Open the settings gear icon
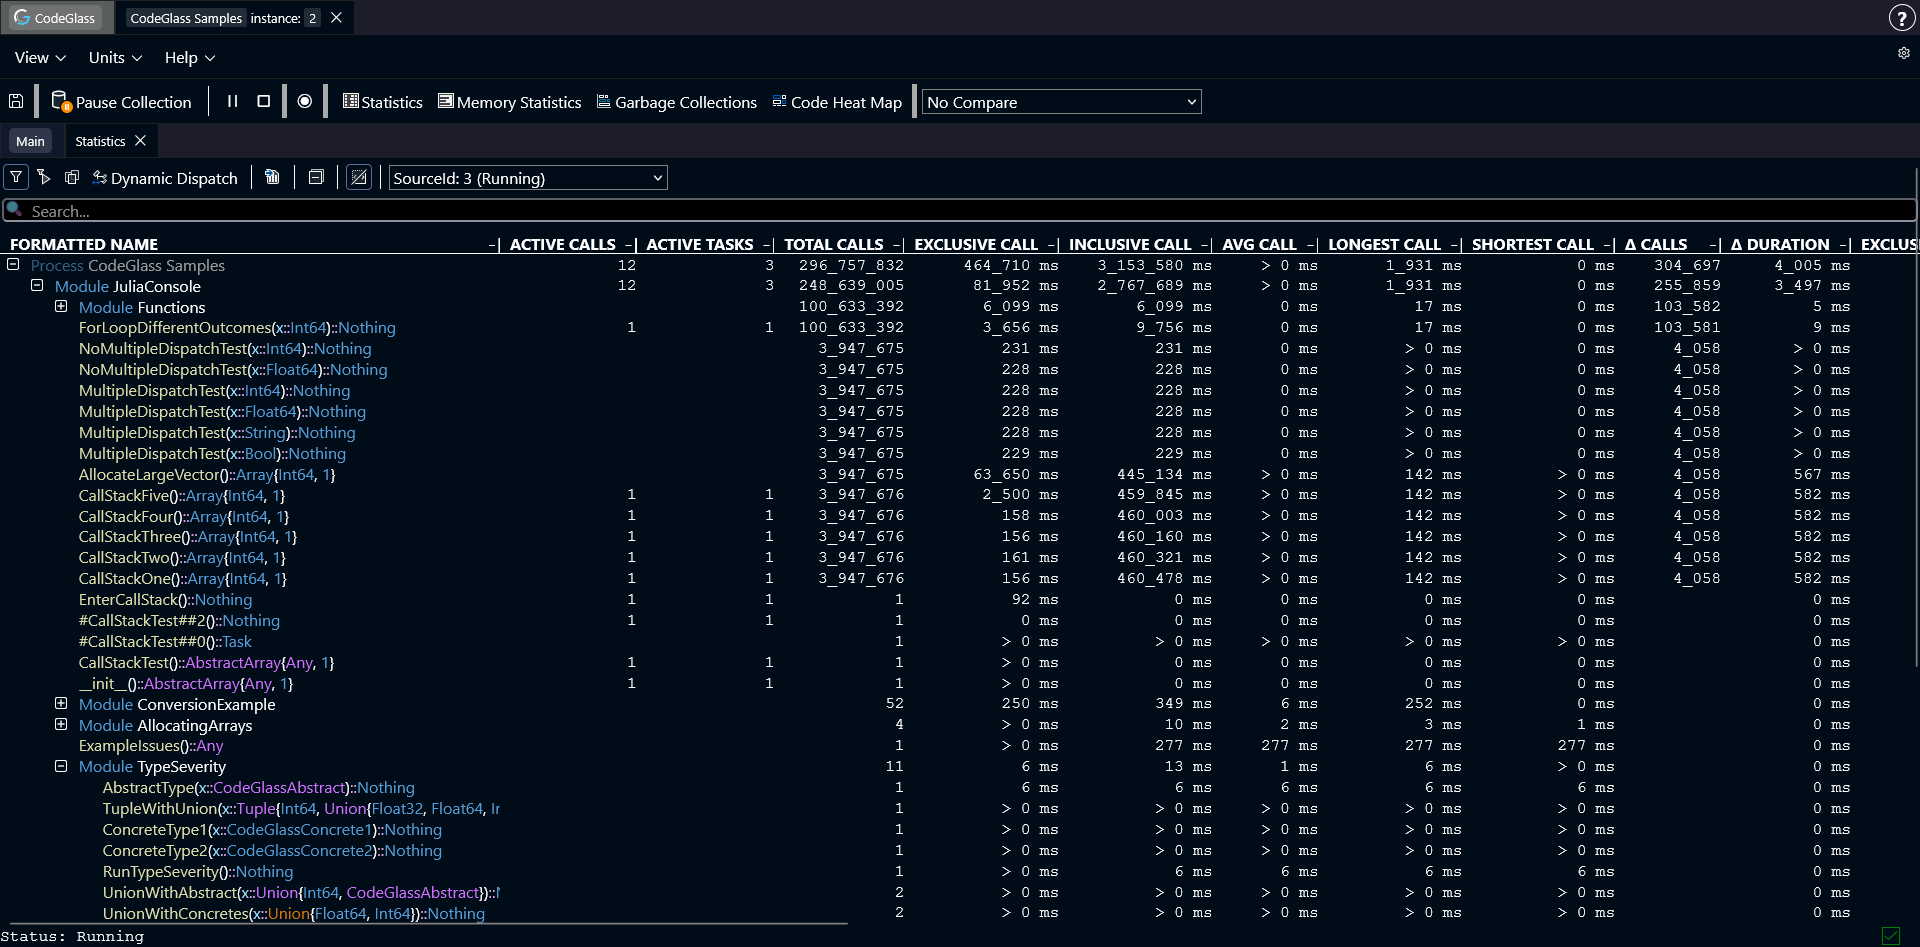The width and height of the screenshot is (1920, 947). (x=1904, y=54)
